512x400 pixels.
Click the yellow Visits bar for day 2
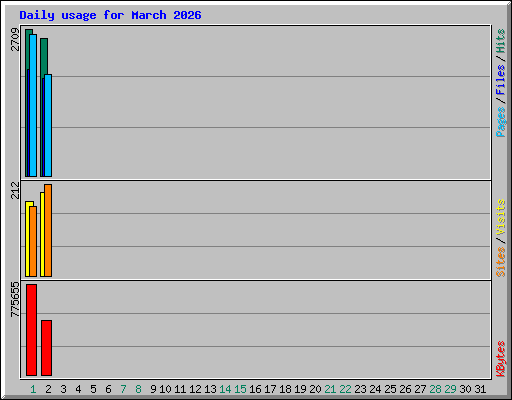click(42, 234)
